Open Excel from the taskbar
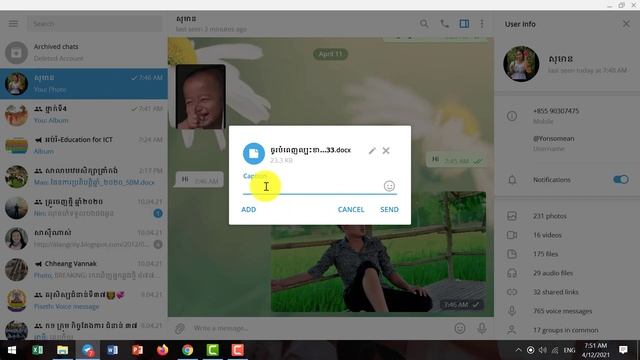 [38, 350]
